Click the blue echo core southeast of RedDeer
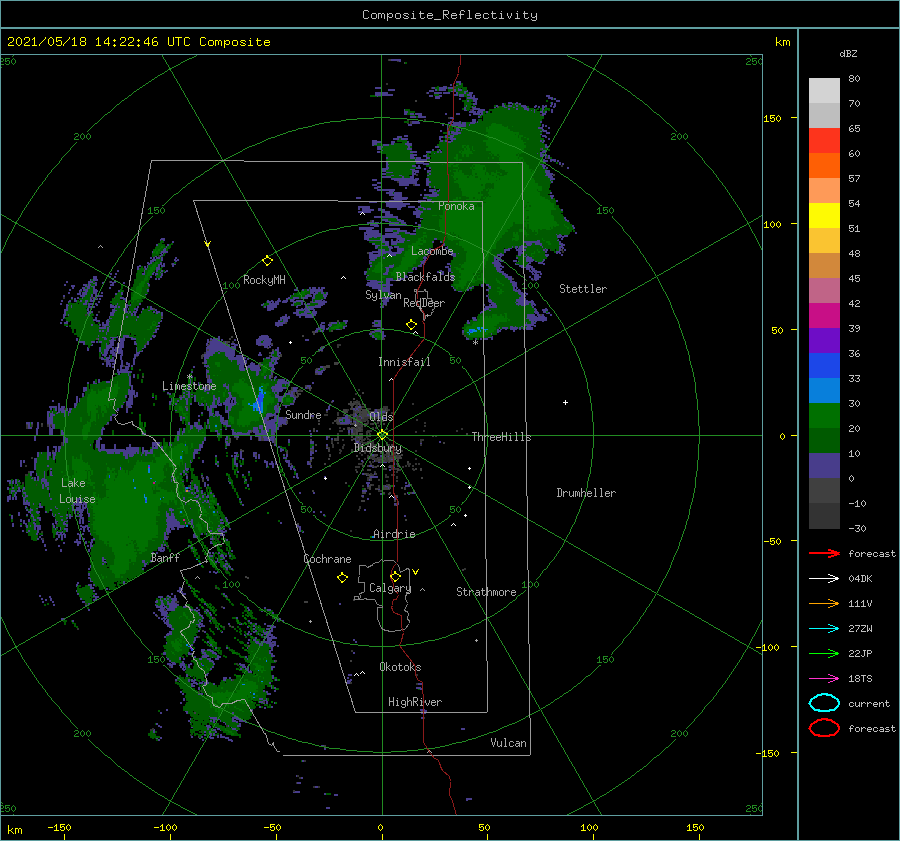This screenshot has height=841, width=900. (x=476, y=331)
